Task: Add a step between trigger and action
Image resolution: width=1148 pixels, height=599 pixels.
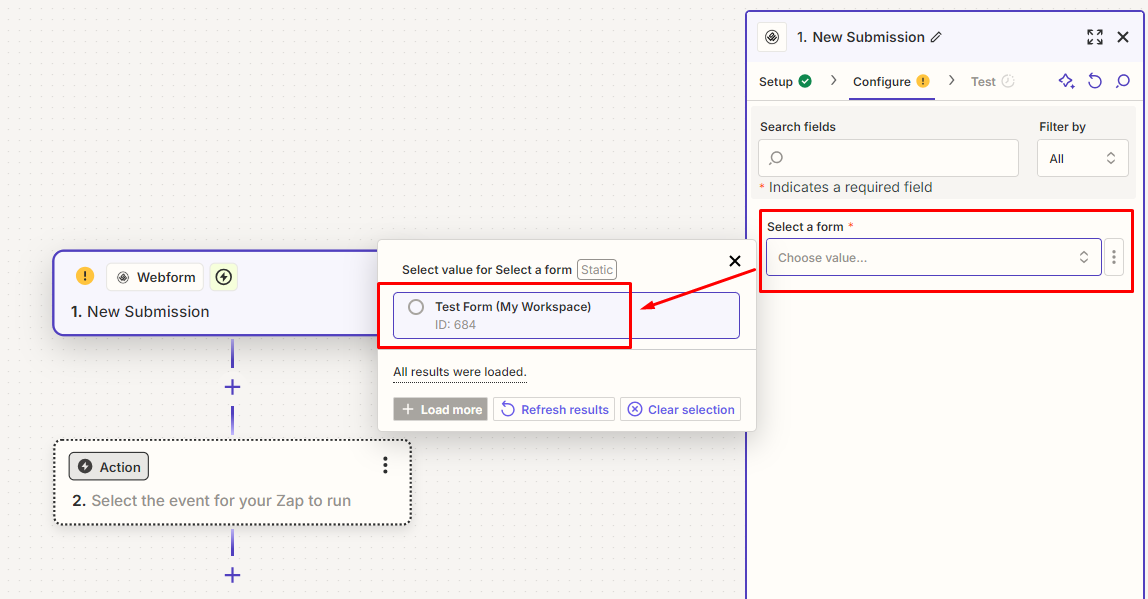Action: [232, 387]
